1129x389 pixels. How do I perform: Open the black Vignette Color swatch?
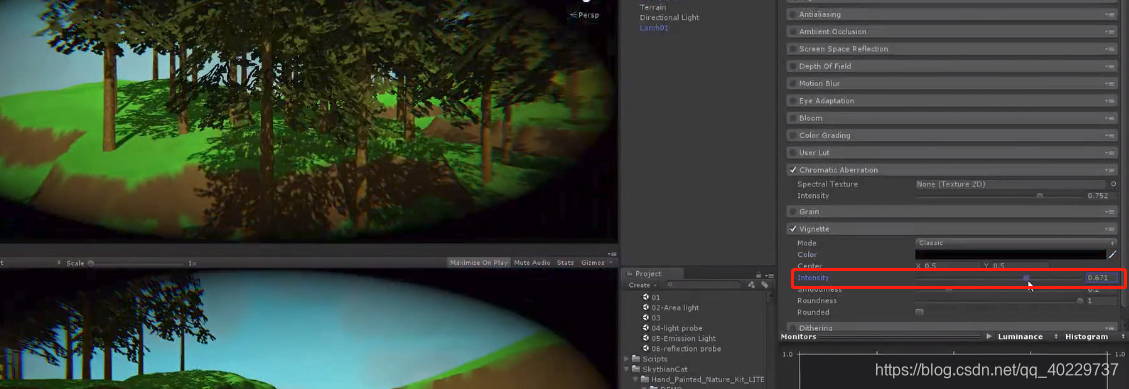point(1010,254)
